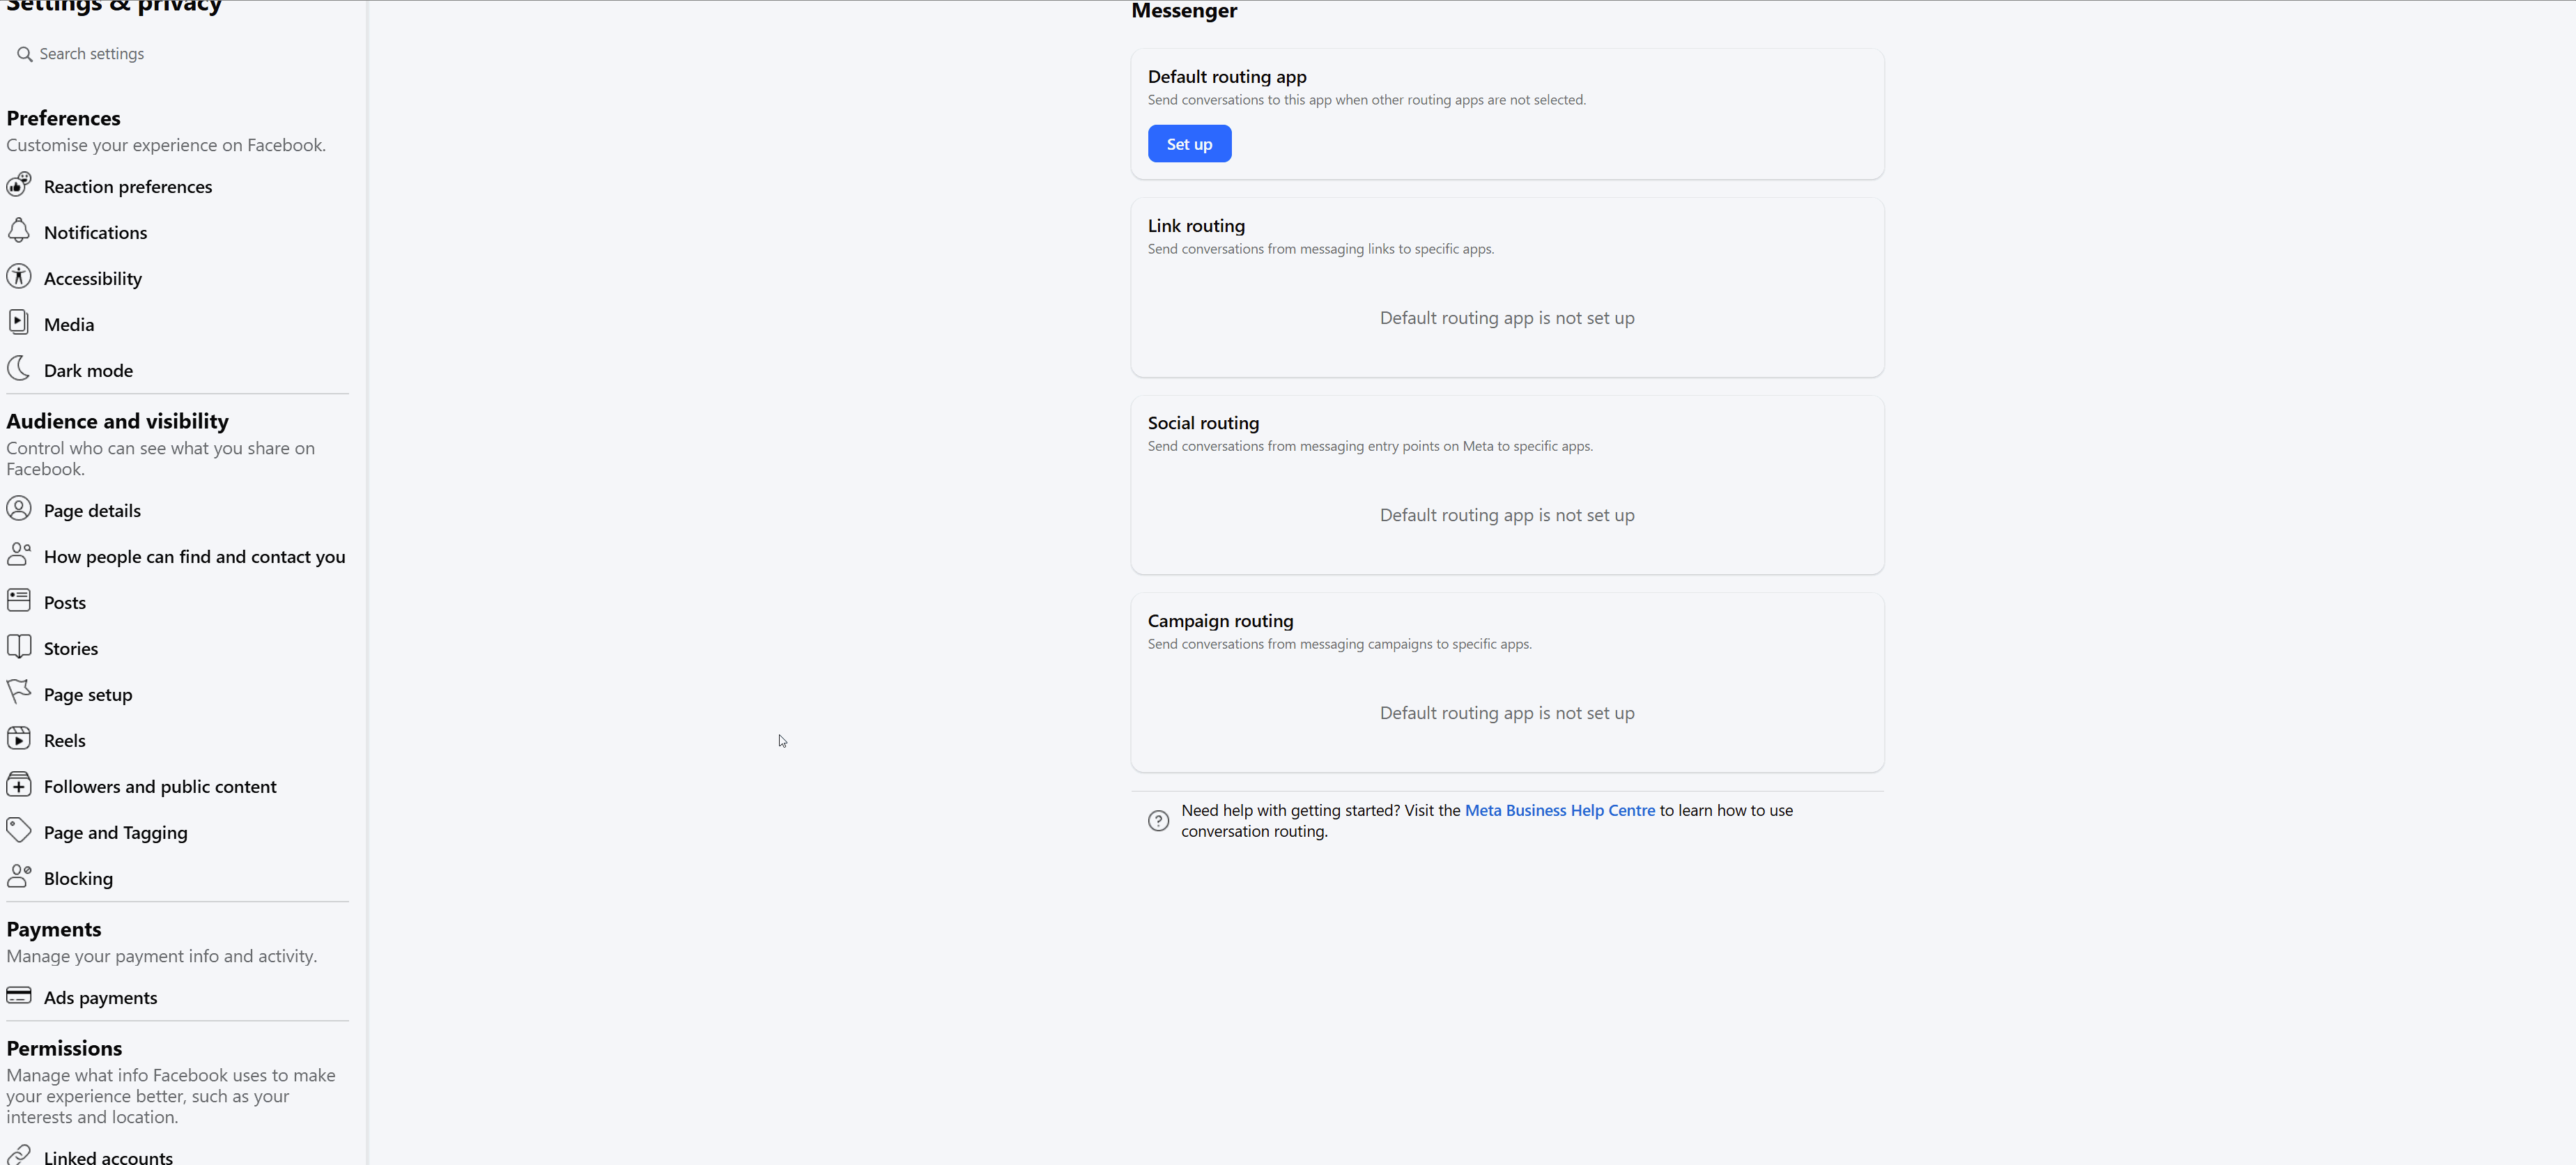This screenshot has height=1165, width=2576.
Task: Click the Dark mode moon icon
Action: (x=19, y=369)
